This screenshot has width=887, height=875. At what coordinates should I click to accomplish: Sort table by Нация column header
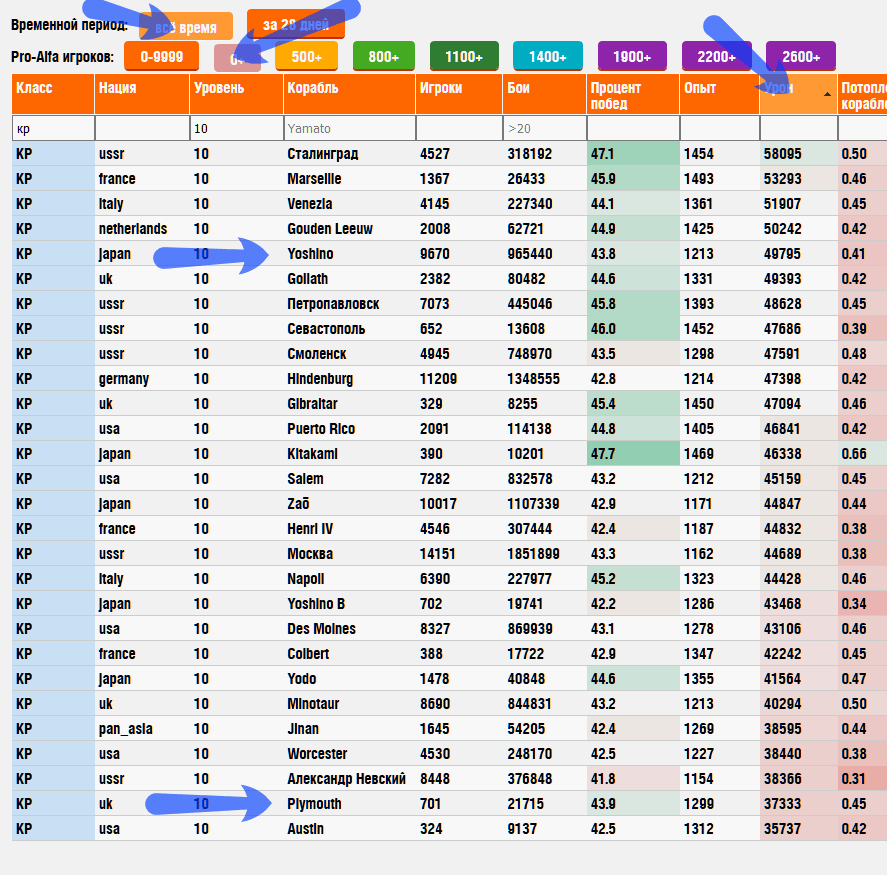142,94
